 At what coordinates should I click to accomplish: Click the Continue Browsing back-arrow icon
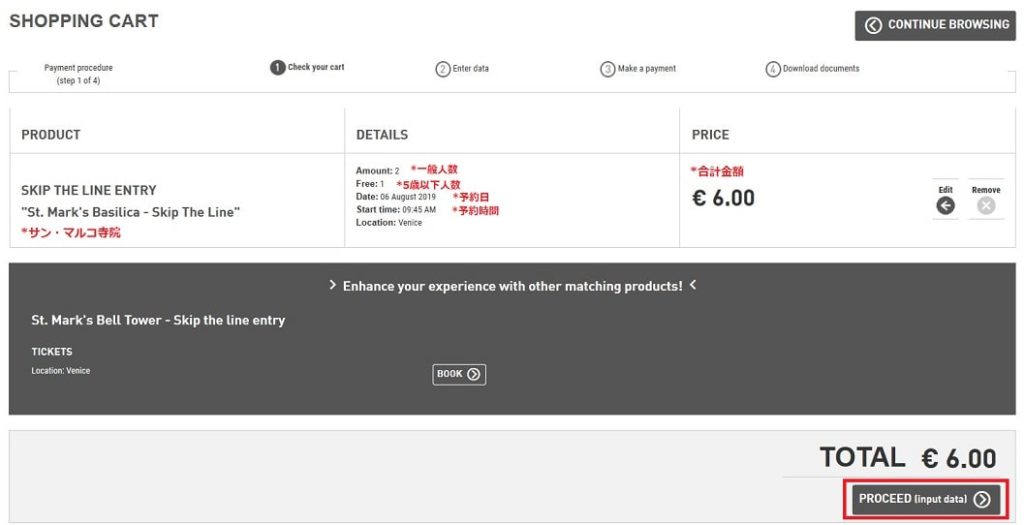(873, 25)
